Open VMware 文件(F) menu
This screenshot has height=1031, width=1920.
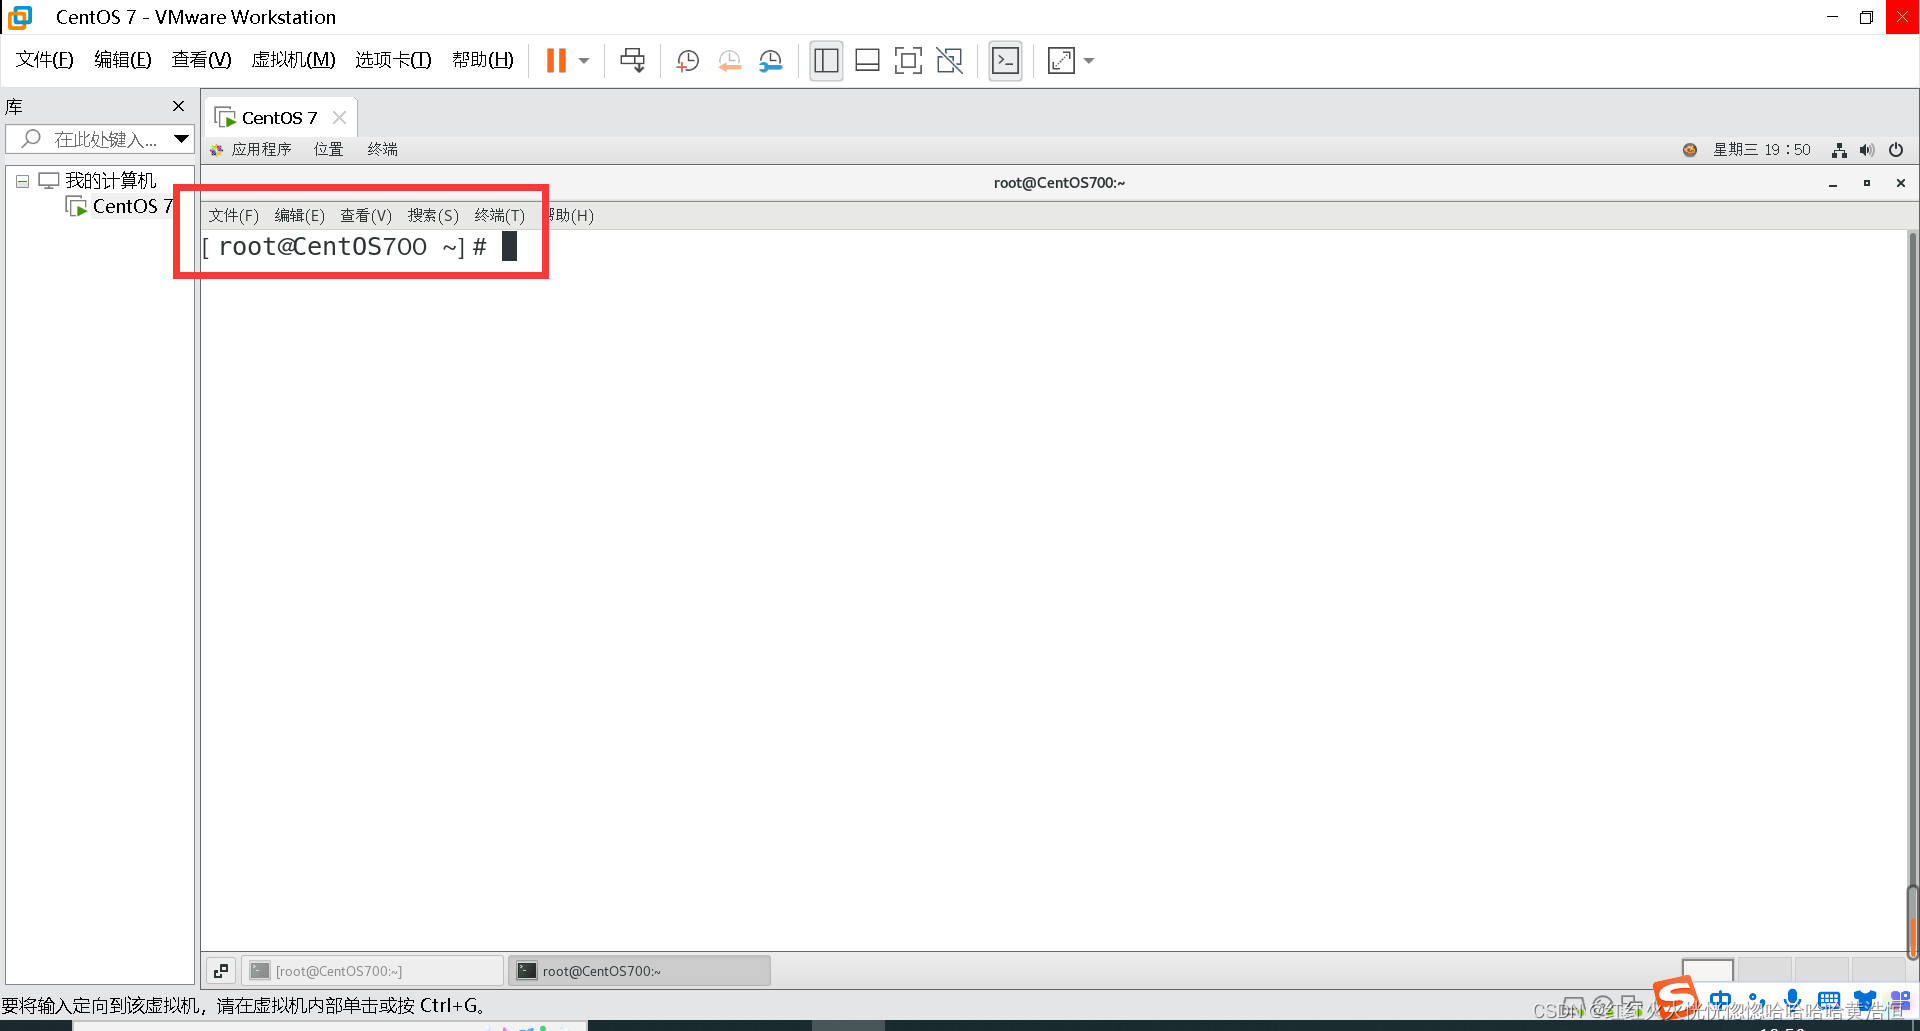click(x=45, y=60)
